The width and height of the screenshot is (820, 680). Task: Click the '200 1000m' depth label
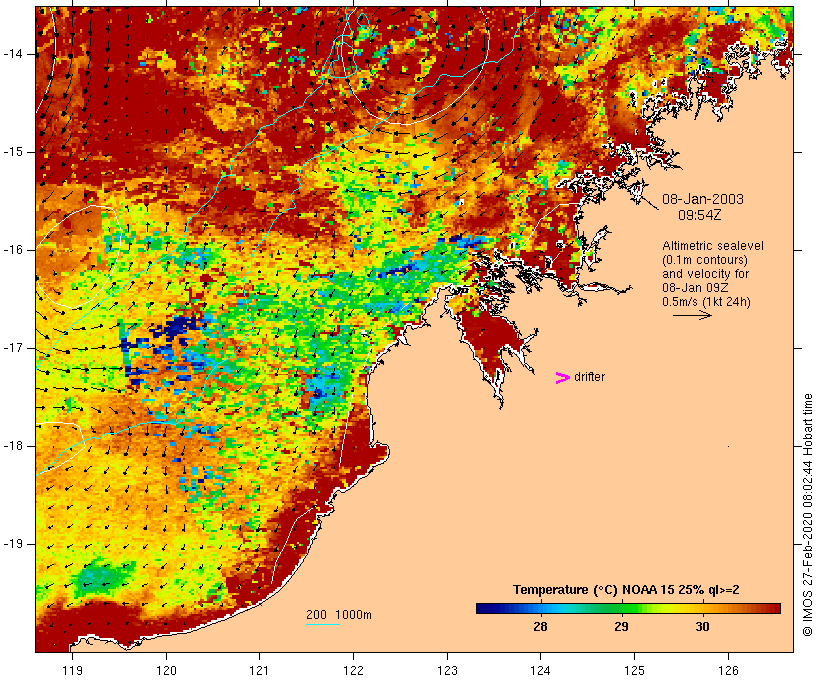[339, 615]
